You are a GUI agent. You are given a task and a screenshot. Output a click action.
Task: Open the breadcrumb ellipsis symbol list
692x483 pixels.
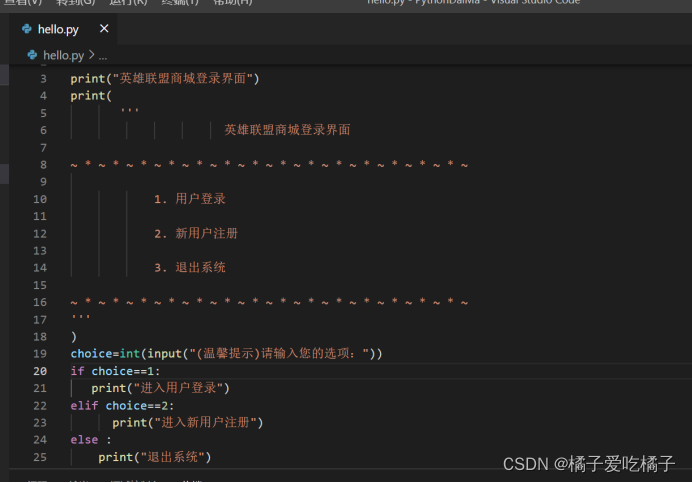pos(102,56)
